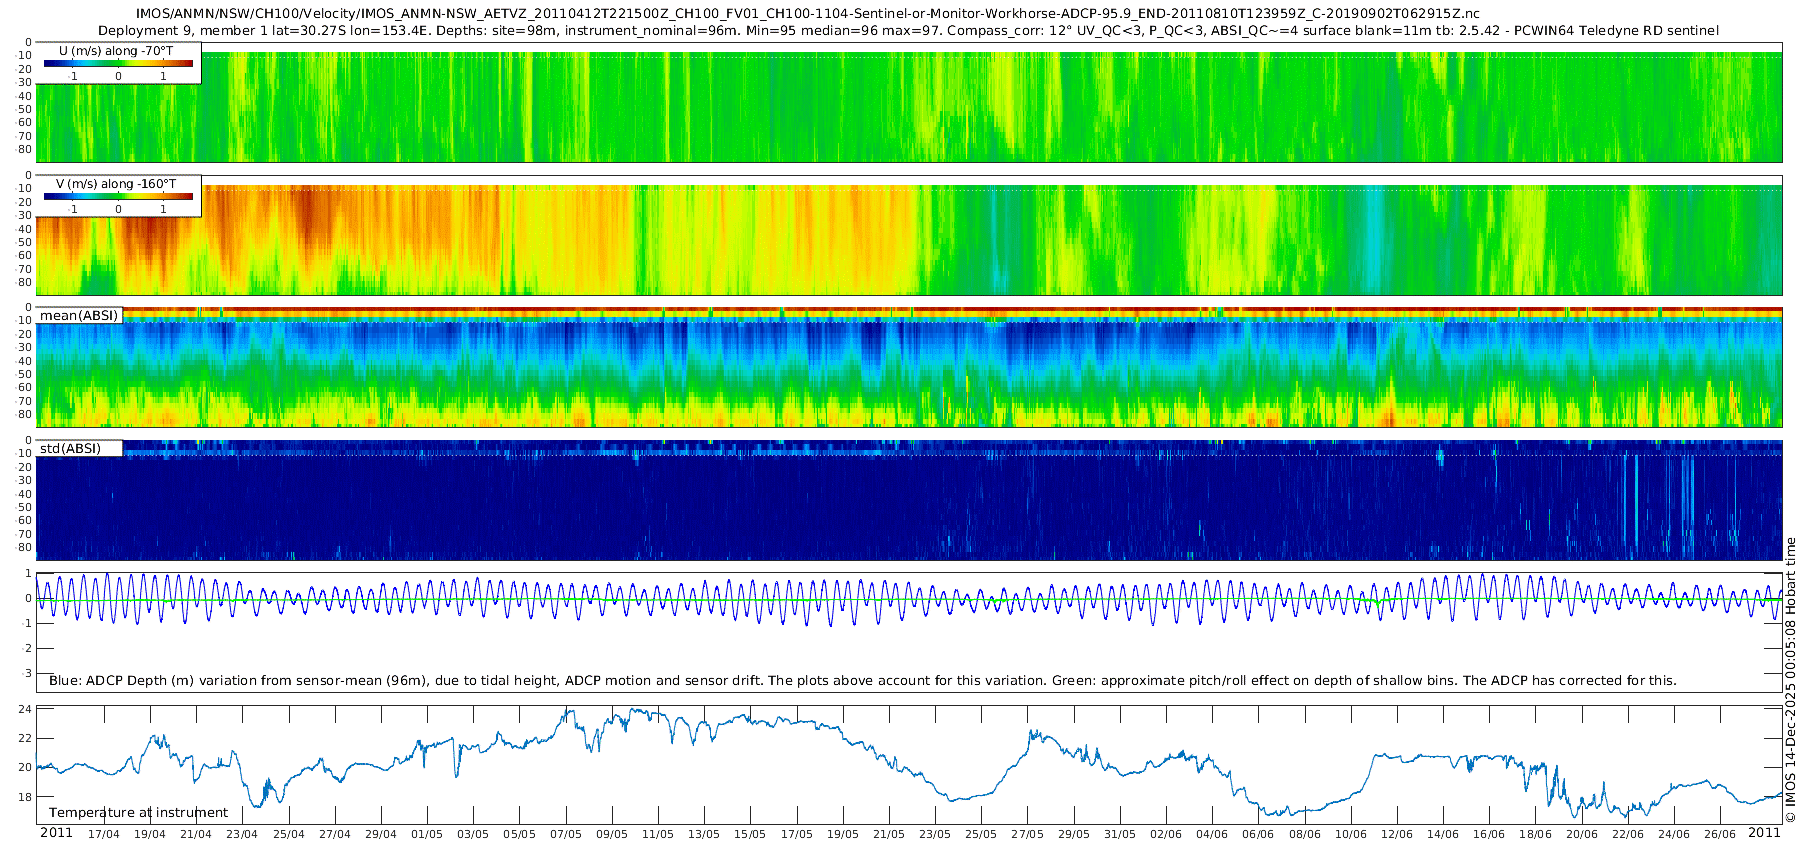Click the 17/04 date tick label
The width and height of the screenshot is (1800, 850).
pos(103,834)
